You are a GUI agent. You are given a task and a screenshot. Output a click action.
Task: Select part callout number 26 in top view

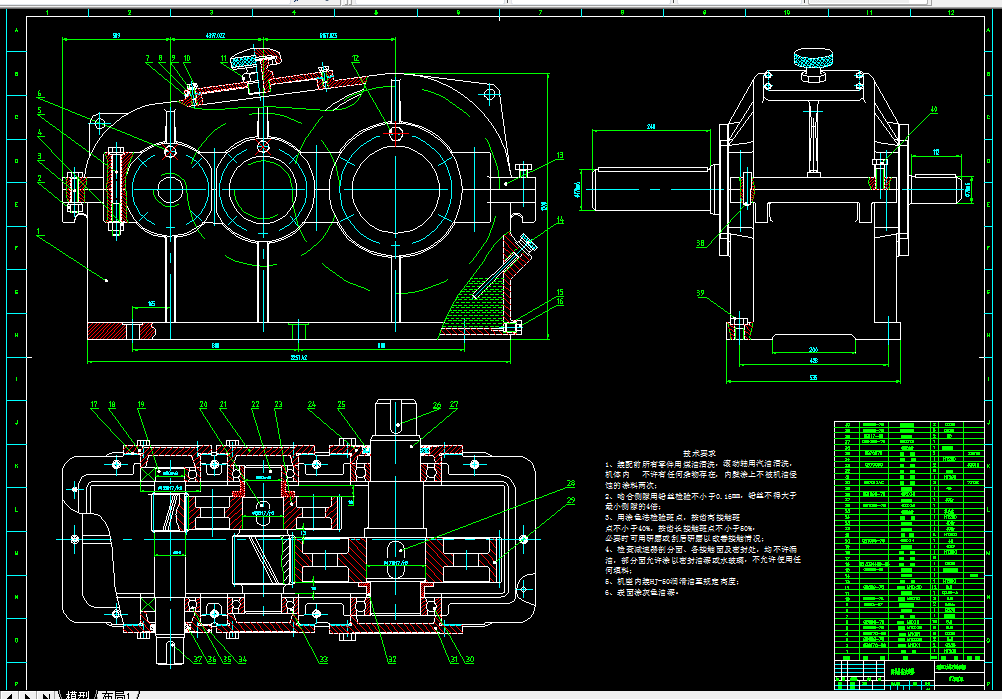click(437, 405)
